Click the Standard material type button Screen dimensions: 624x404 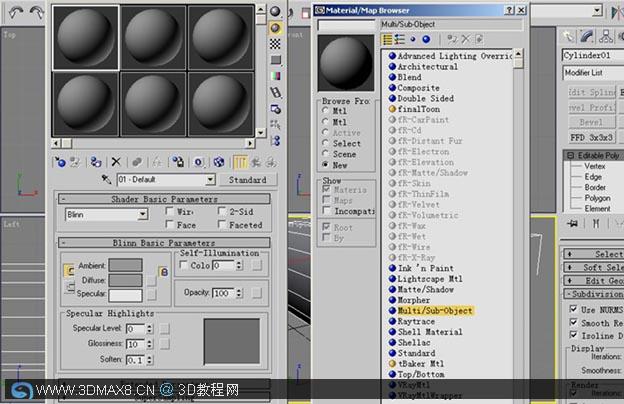[x=248, y=180]
